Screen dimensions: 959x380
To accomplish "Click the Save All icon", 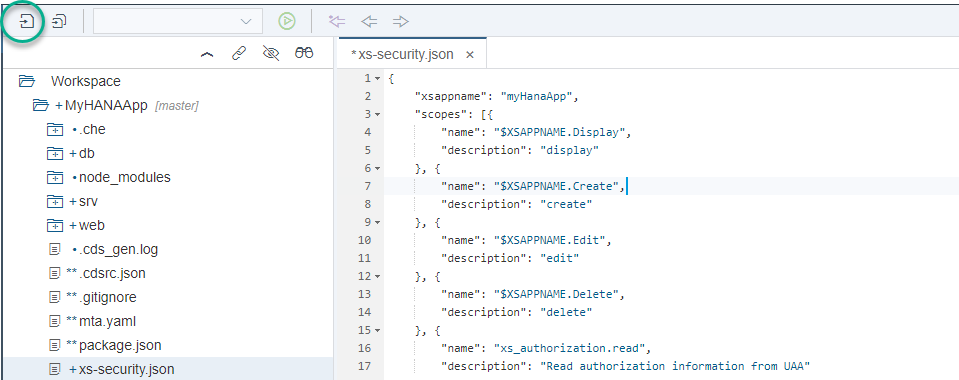I will pos(59,22).
